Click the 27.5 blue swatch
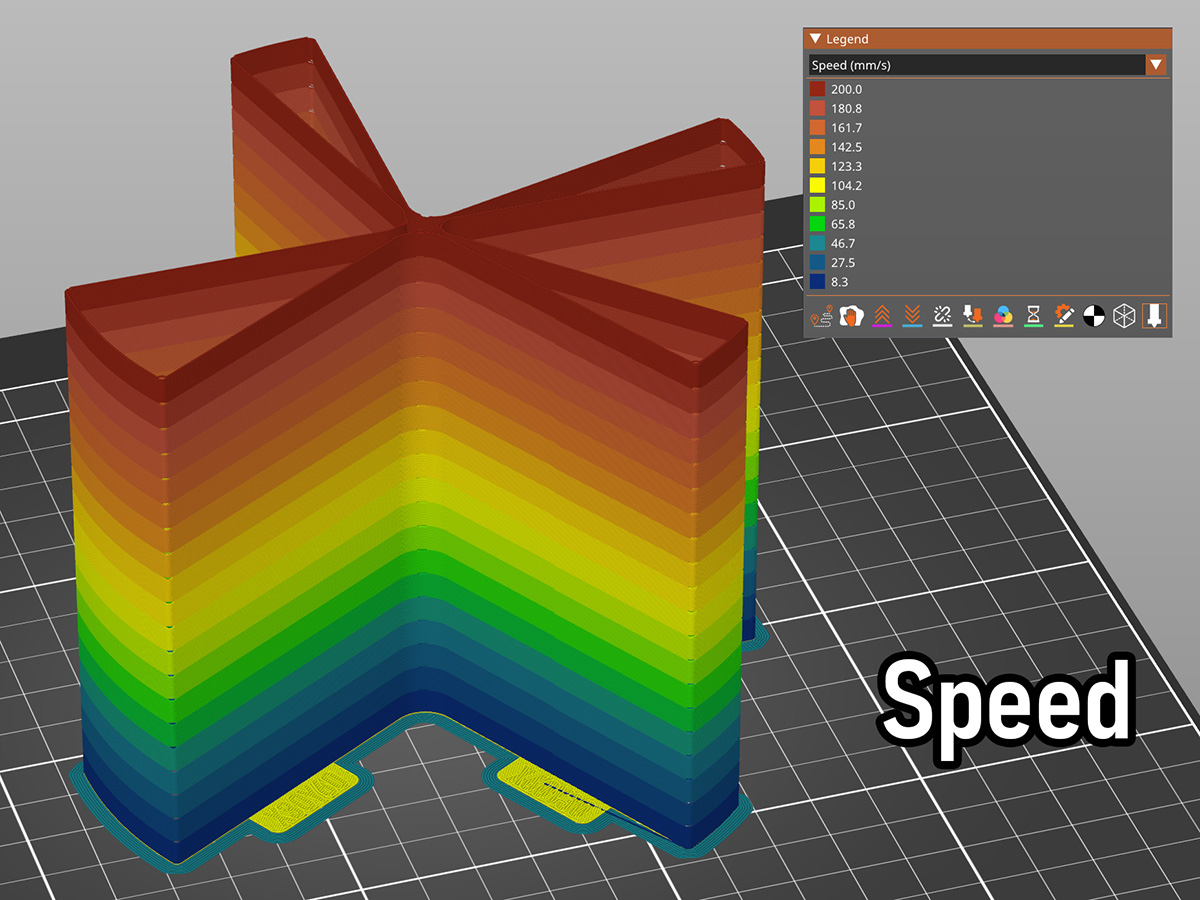 [x=817, y=262]
